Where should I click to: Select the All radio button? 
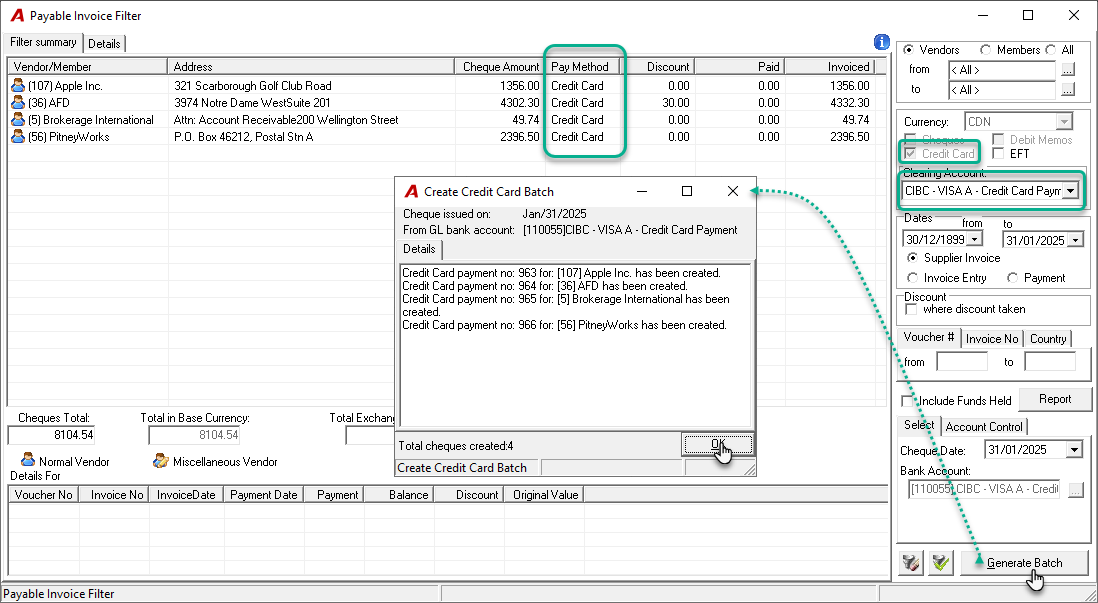[x=1050, y=50]
